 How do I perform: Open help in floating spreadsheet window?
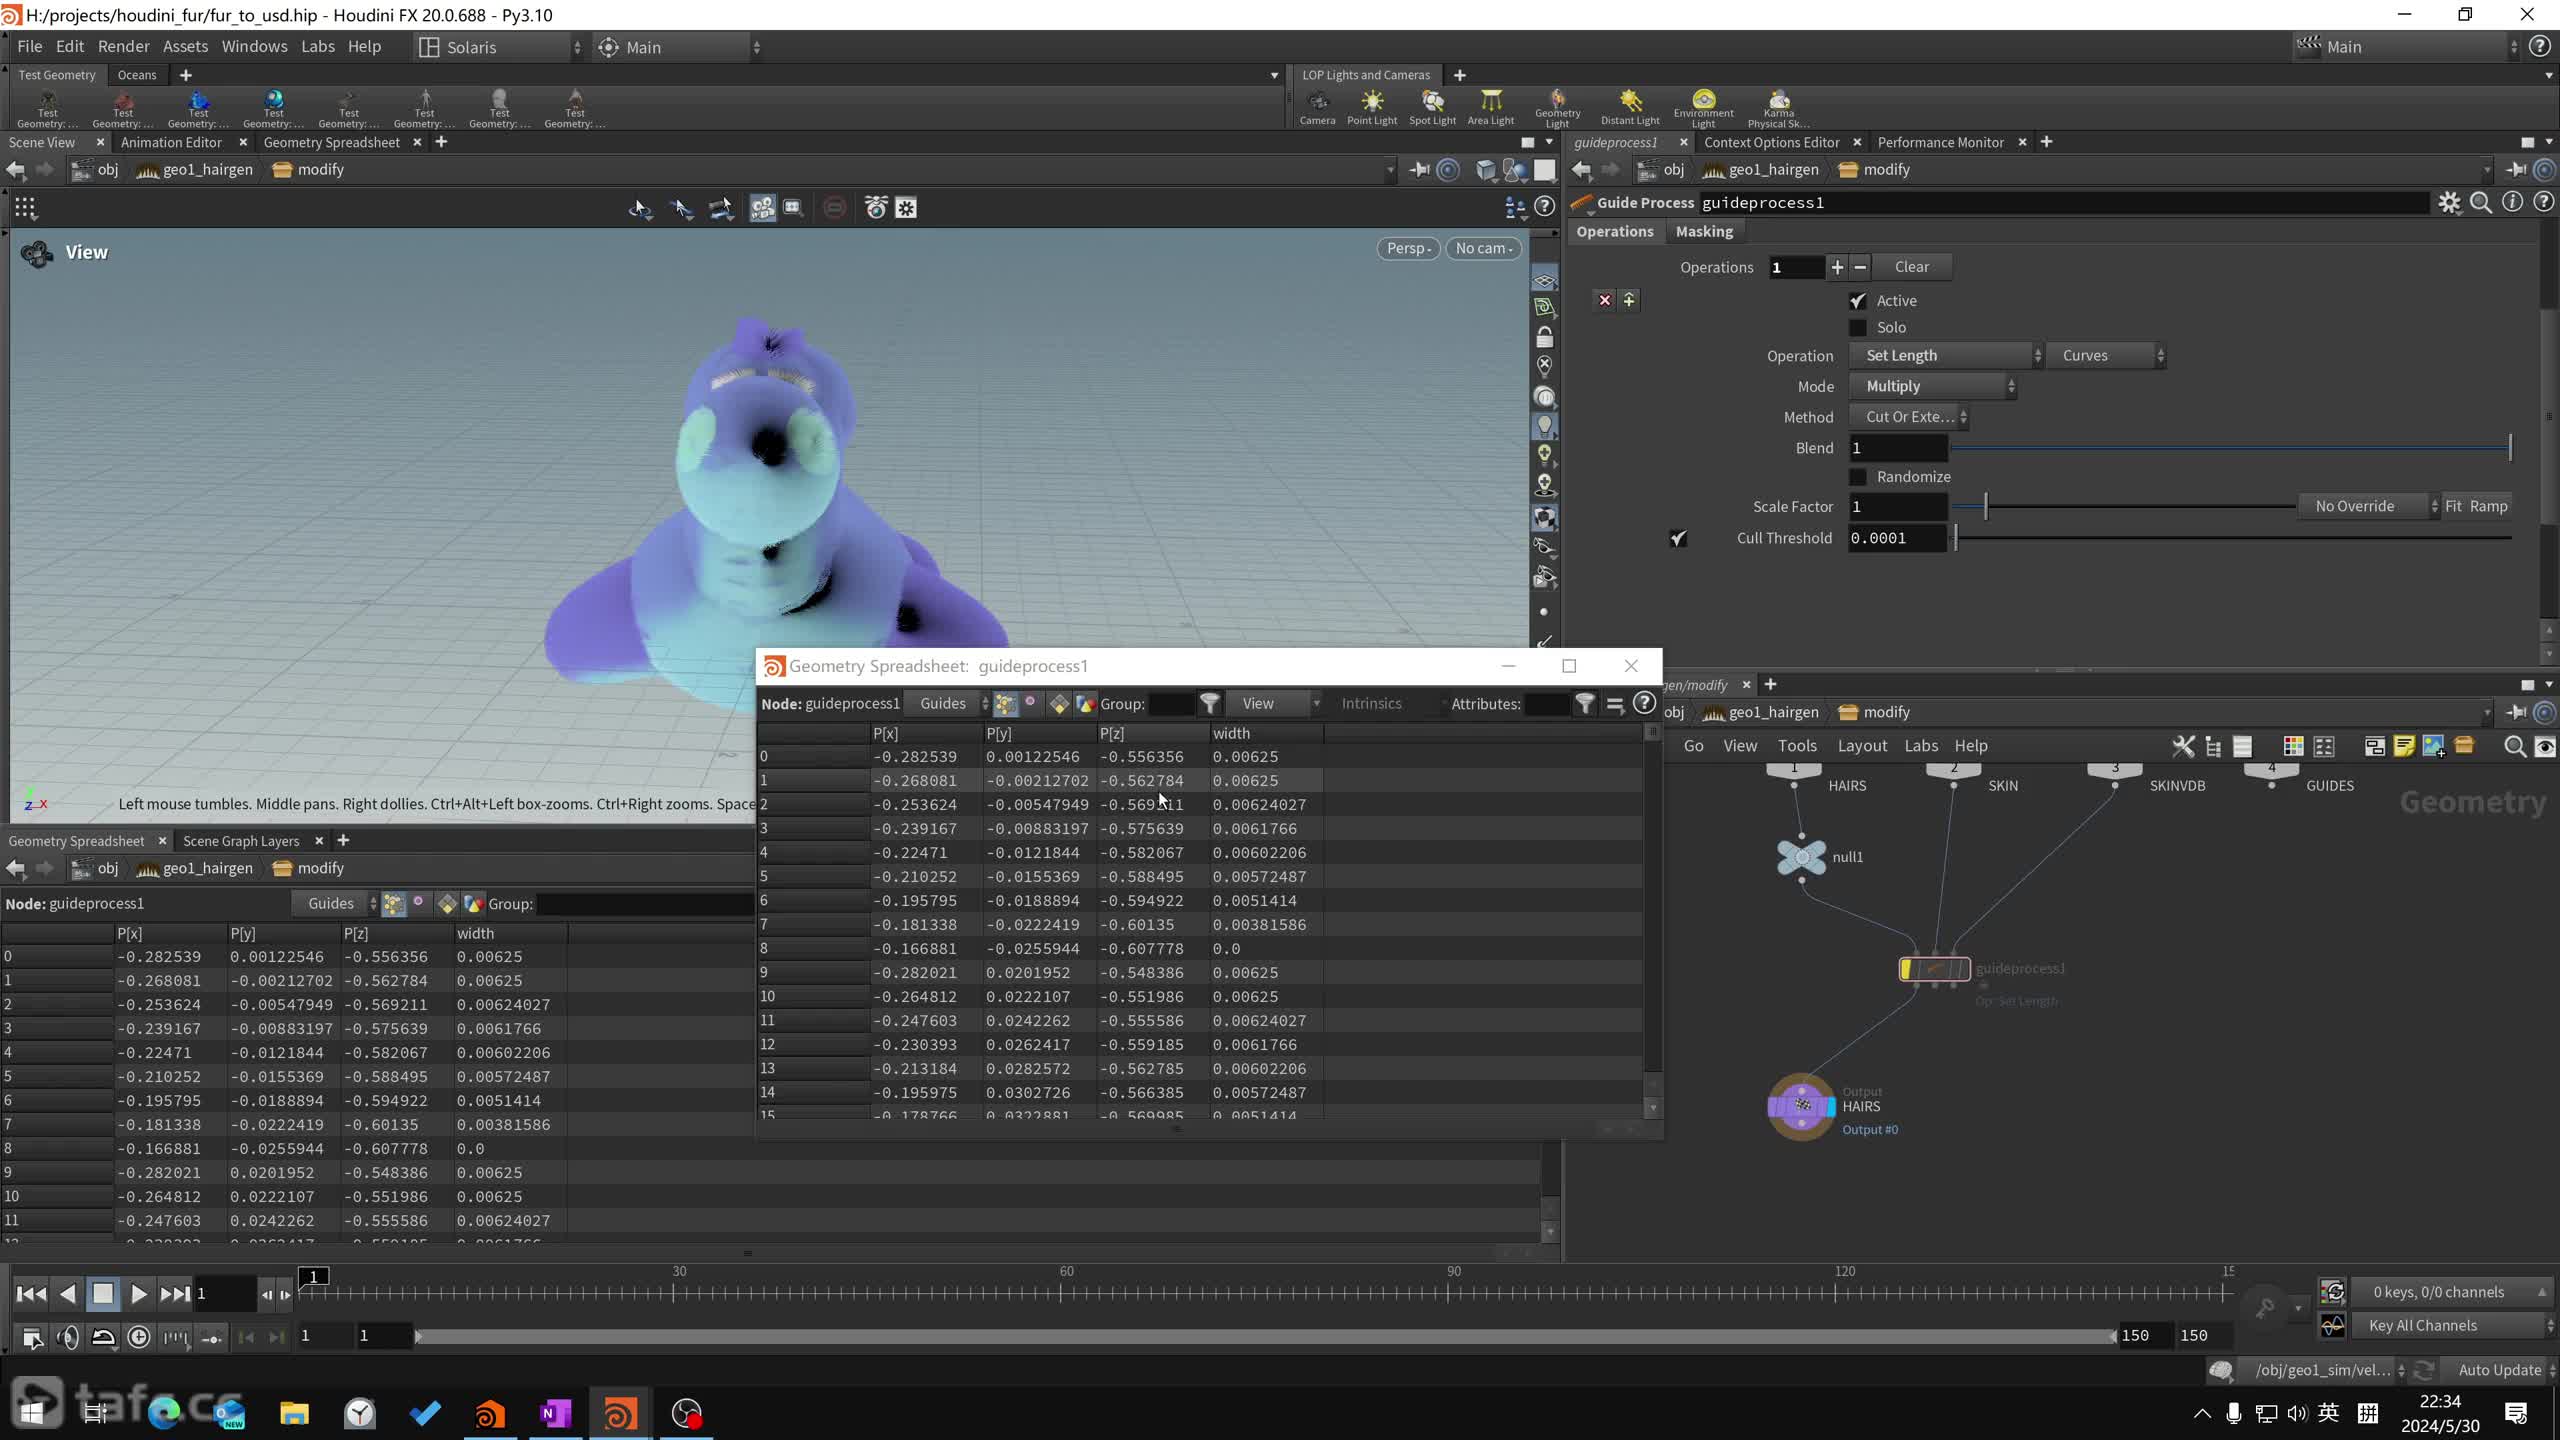coord(1644,703)
